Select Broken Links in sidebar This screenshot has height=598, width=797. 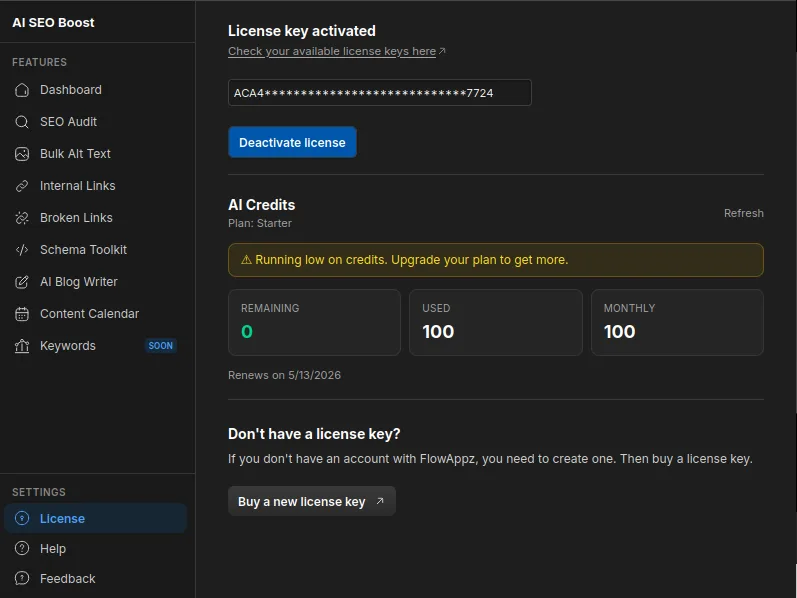[x=98, y=218]
